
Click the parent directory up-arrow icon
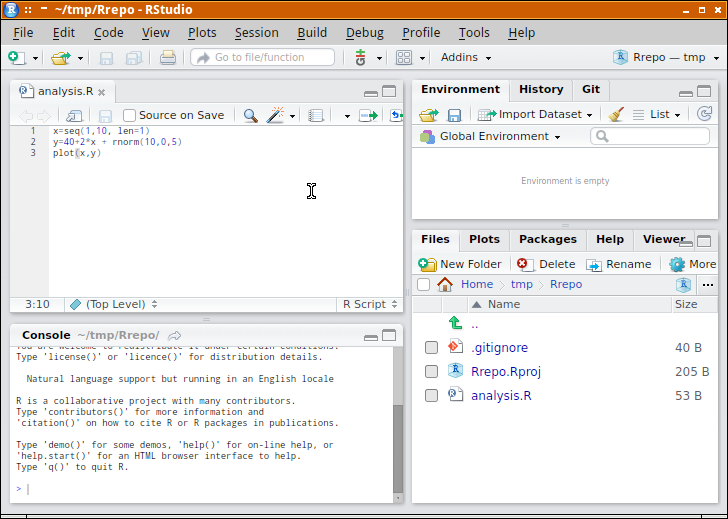pos(455,323)
